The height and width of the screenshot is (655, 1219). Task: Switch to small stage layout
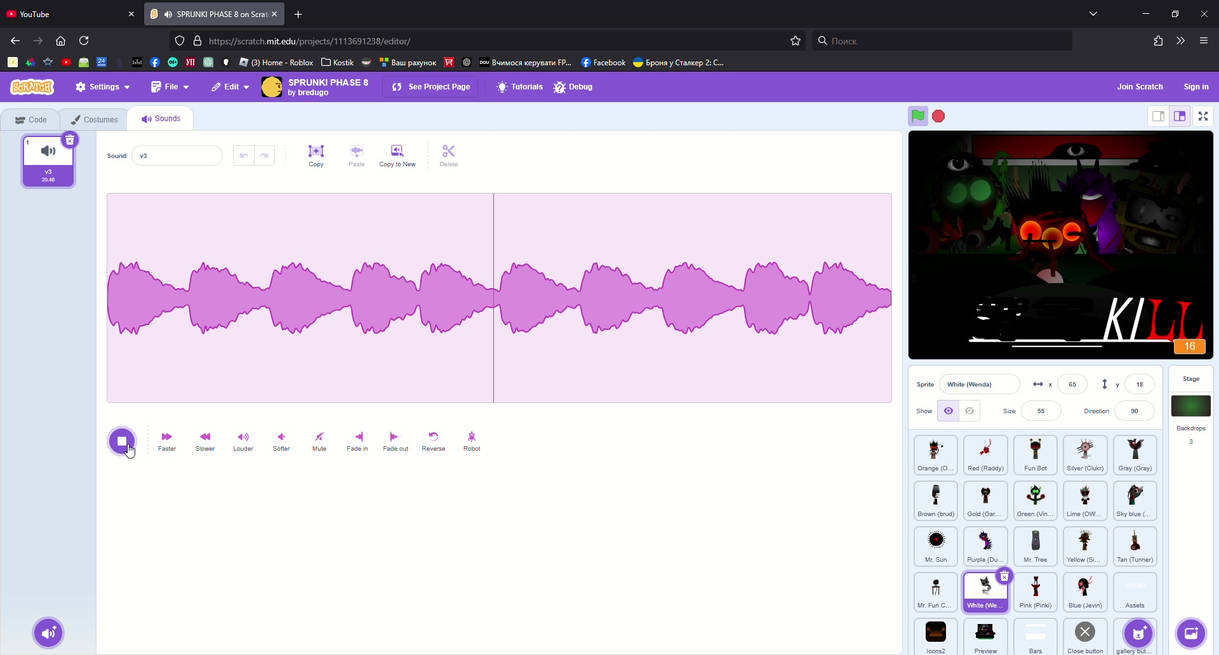point(1158,116)
